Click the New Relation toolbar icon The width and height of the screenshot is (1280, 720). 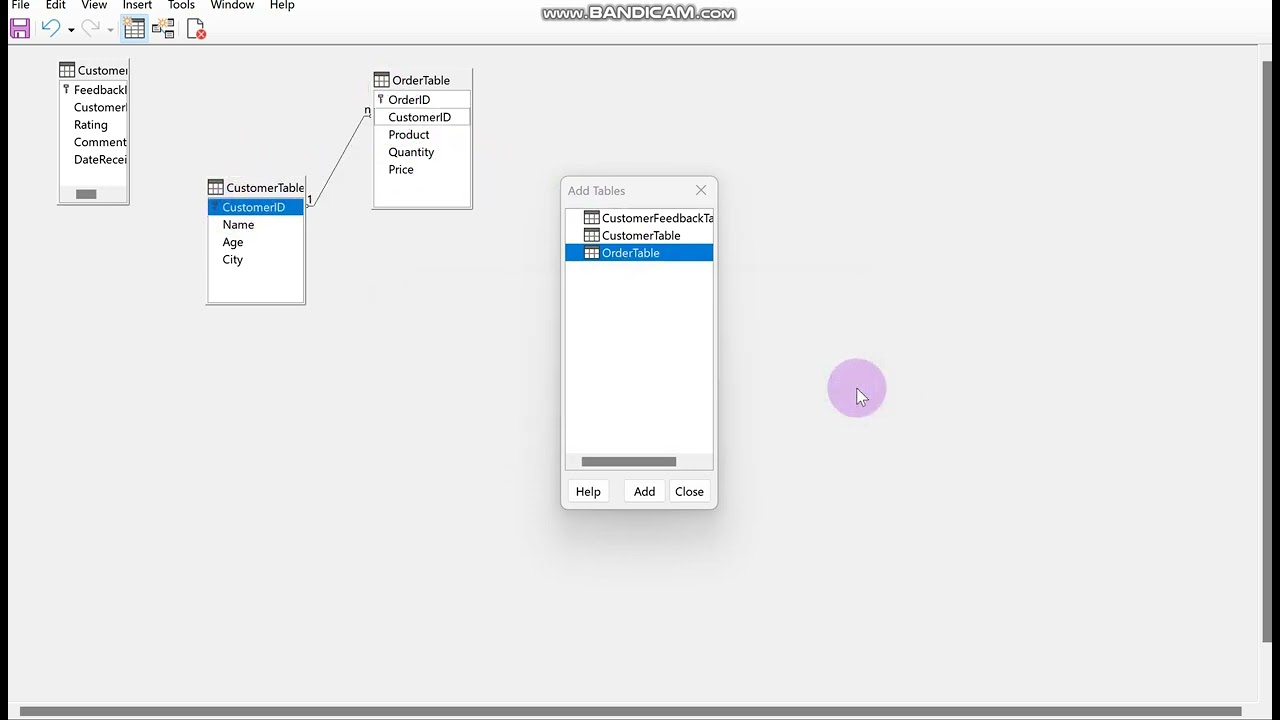click(x=163, y=29)
